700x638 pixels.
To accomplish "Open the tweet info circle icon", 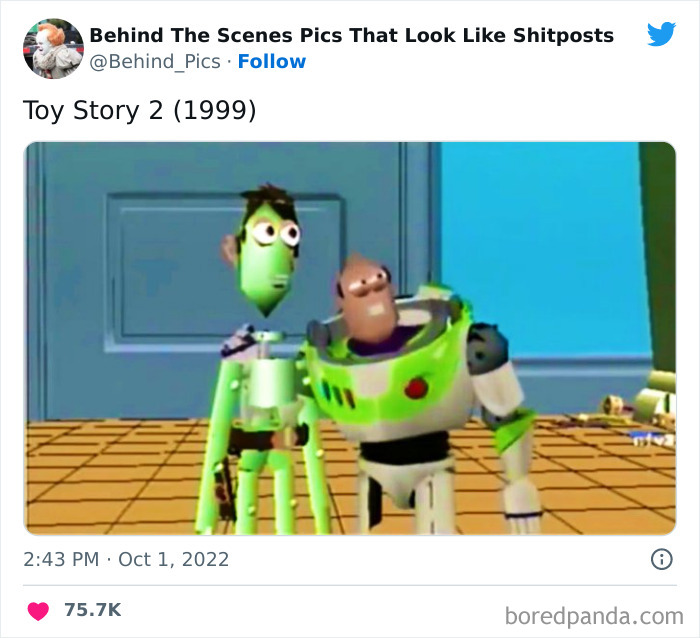I will [x=661, y=559].
